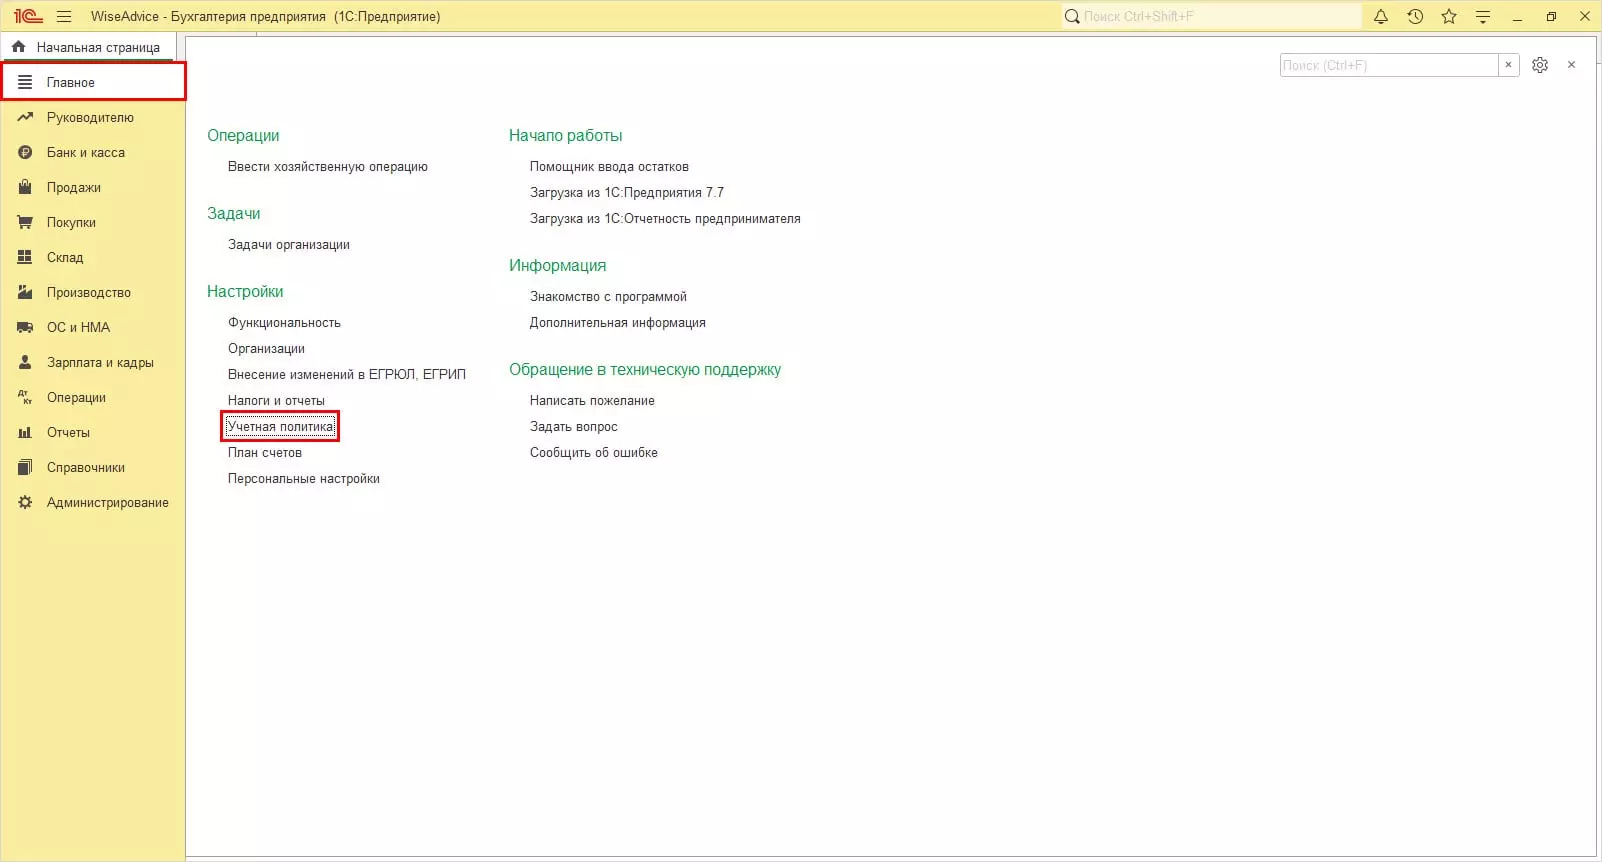This screenshot has height=862, width=1602.
Task: Open the title bar lines menu icon left of minimize
Action: pyautogui.click(x=1483, y=16)
